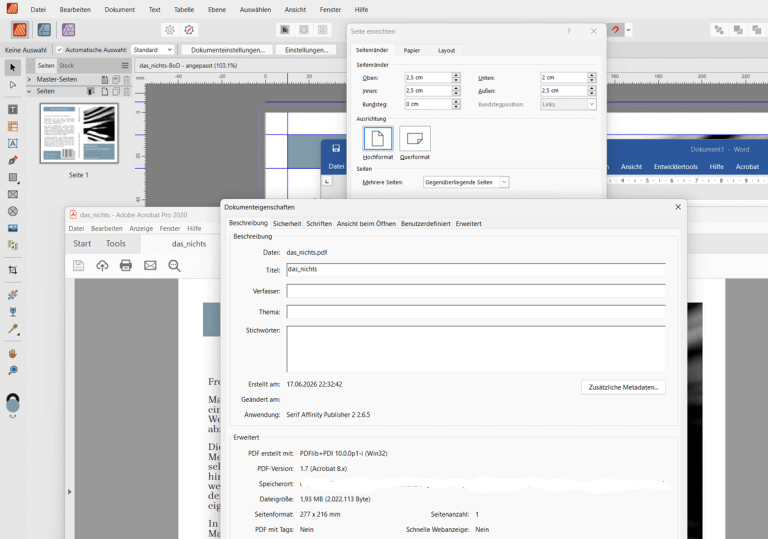768x539 pixels.
Task: Open the Tools tab in Acrobat
Action: tap(116, 244)
